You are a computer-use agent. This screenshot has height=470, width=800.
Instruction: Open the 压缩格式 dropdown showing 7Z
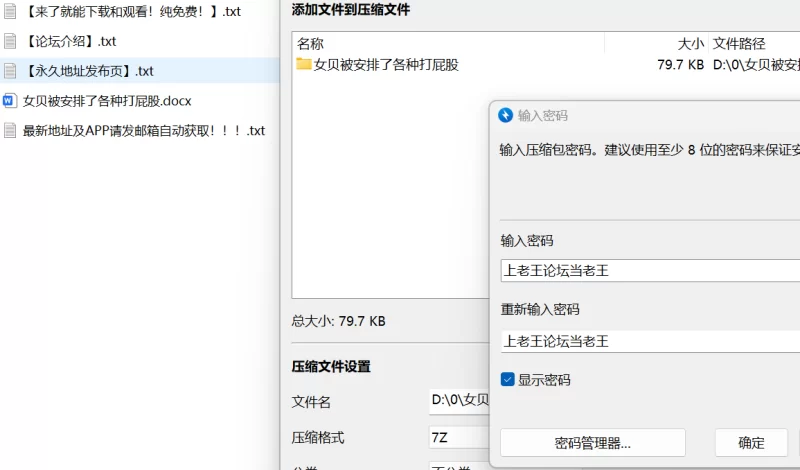pos(460,437)
